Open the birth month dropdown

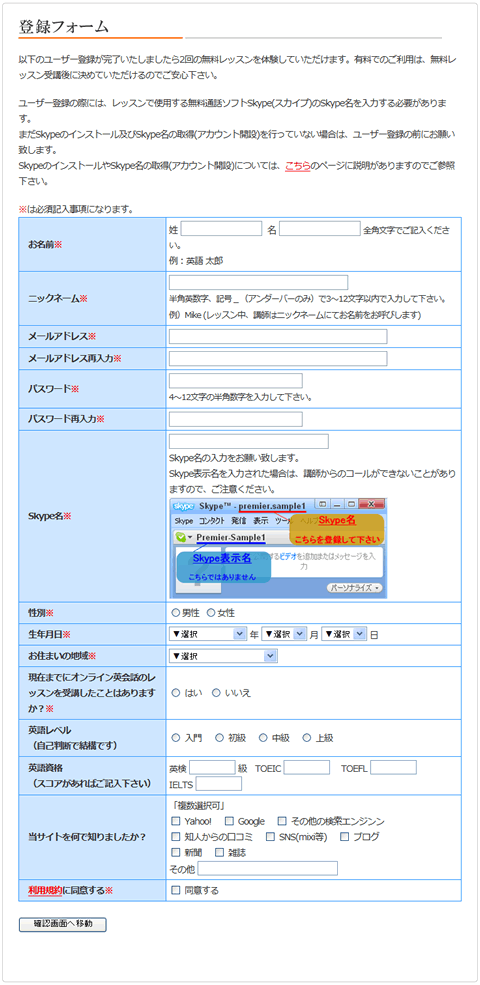coord(284,634)
